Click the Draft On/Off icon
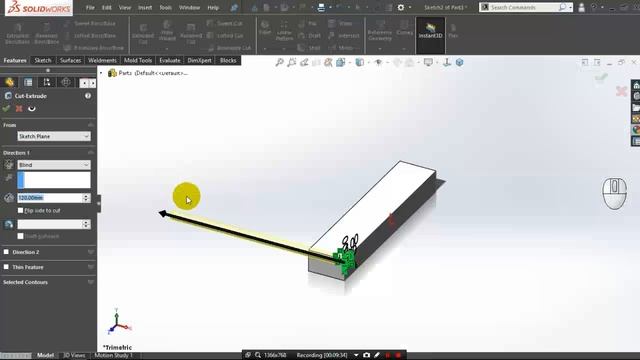 (x=9, y=224)
